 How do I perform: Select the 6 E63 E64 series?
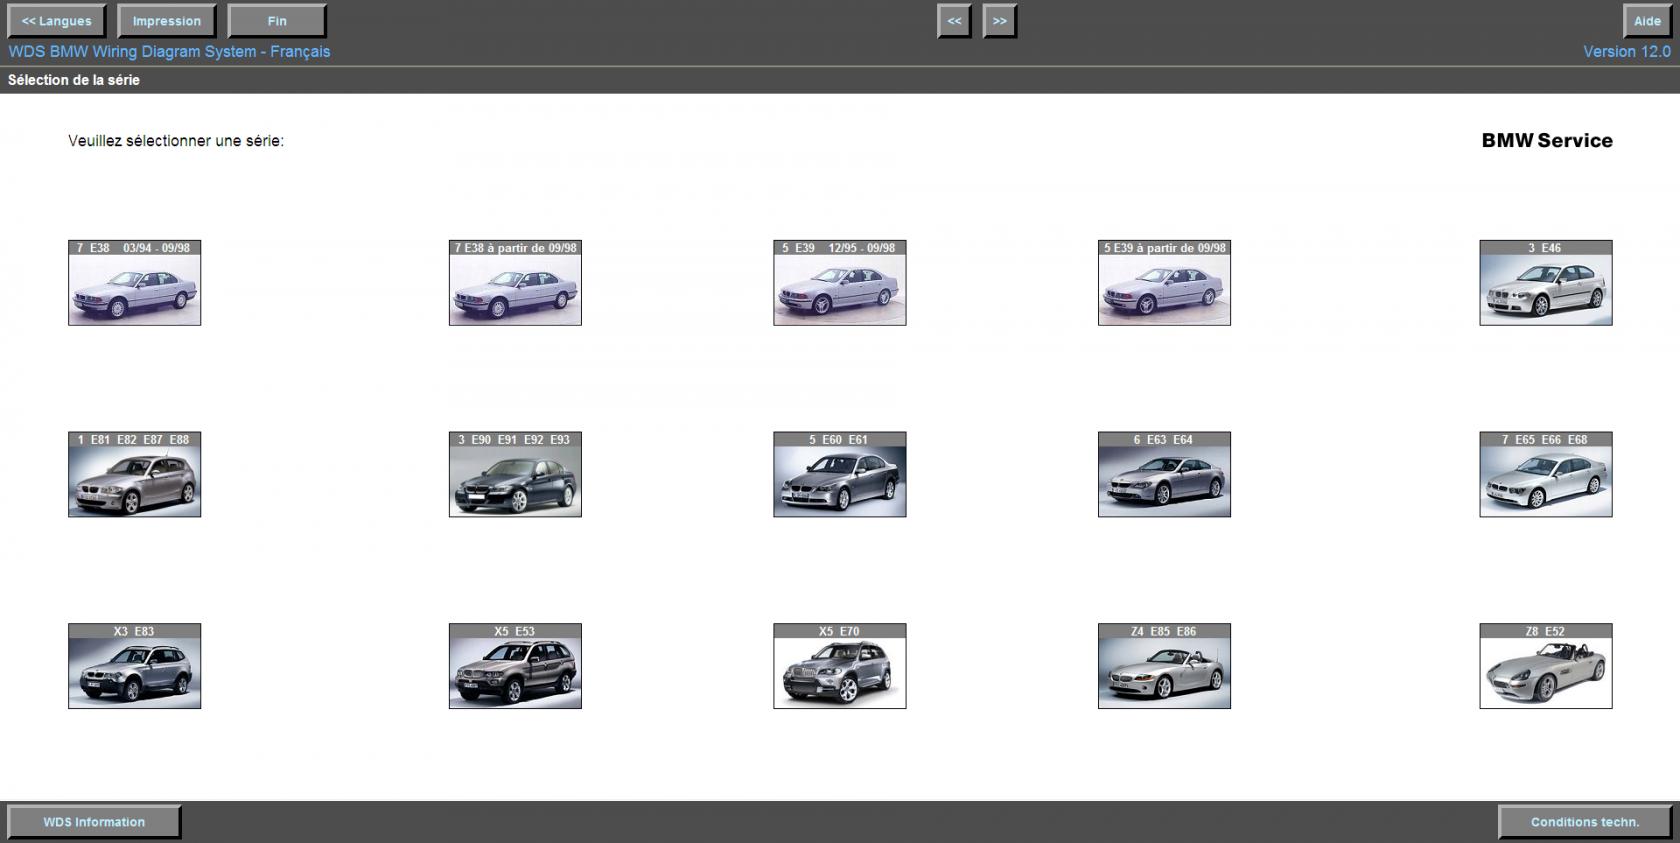[1164, 475]
